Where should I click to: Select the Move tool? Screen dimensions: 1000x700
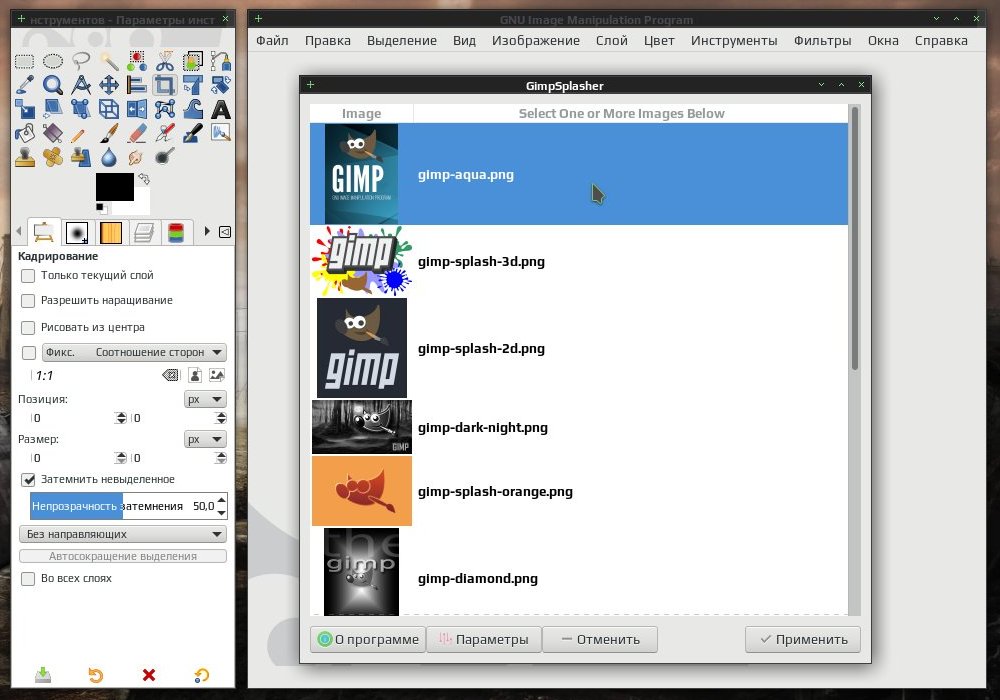pyautogui.click(x=108, y=85)
